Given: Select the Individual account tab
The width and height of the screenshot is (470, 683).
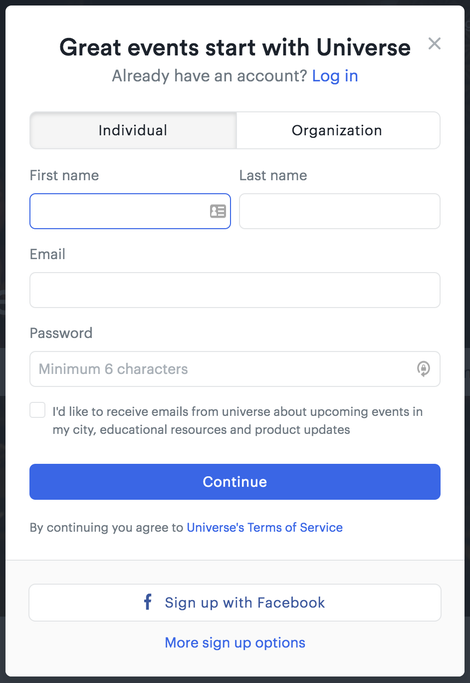Looking at the screenshot, I should pyautogui.click(x=133, y=130).
